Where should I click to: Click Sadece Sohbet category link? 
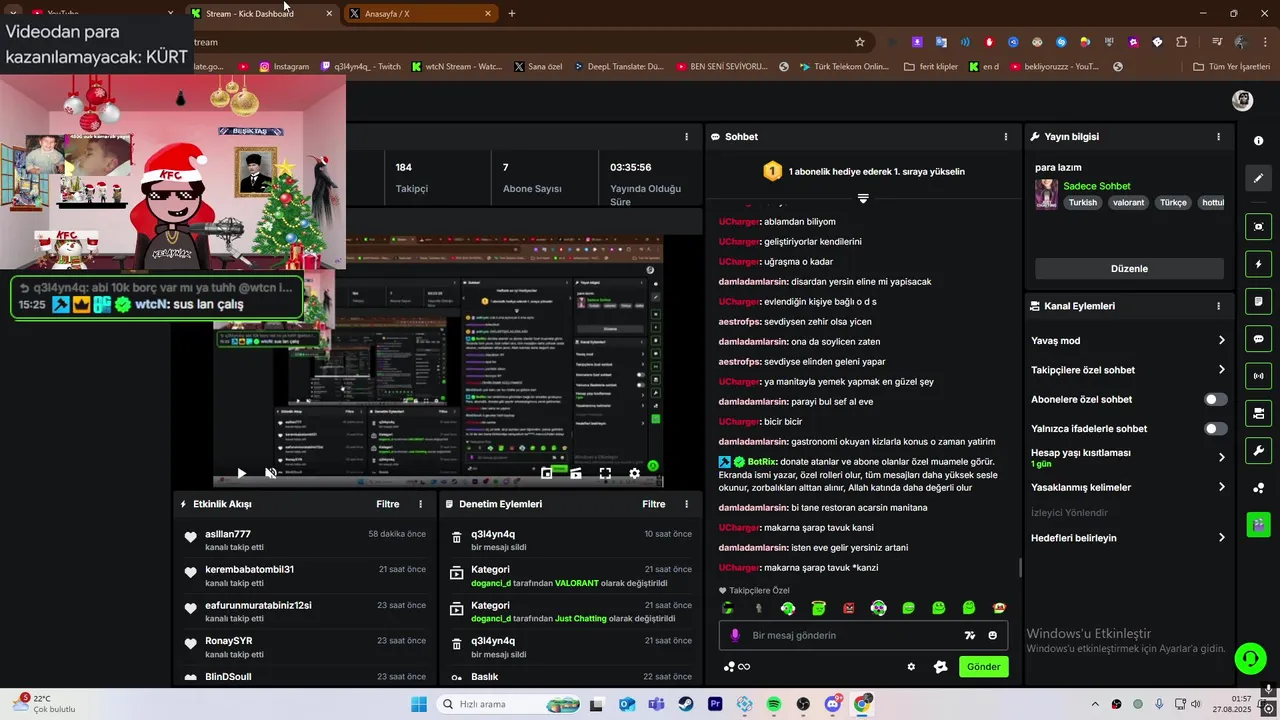[x=1096, y=186]
